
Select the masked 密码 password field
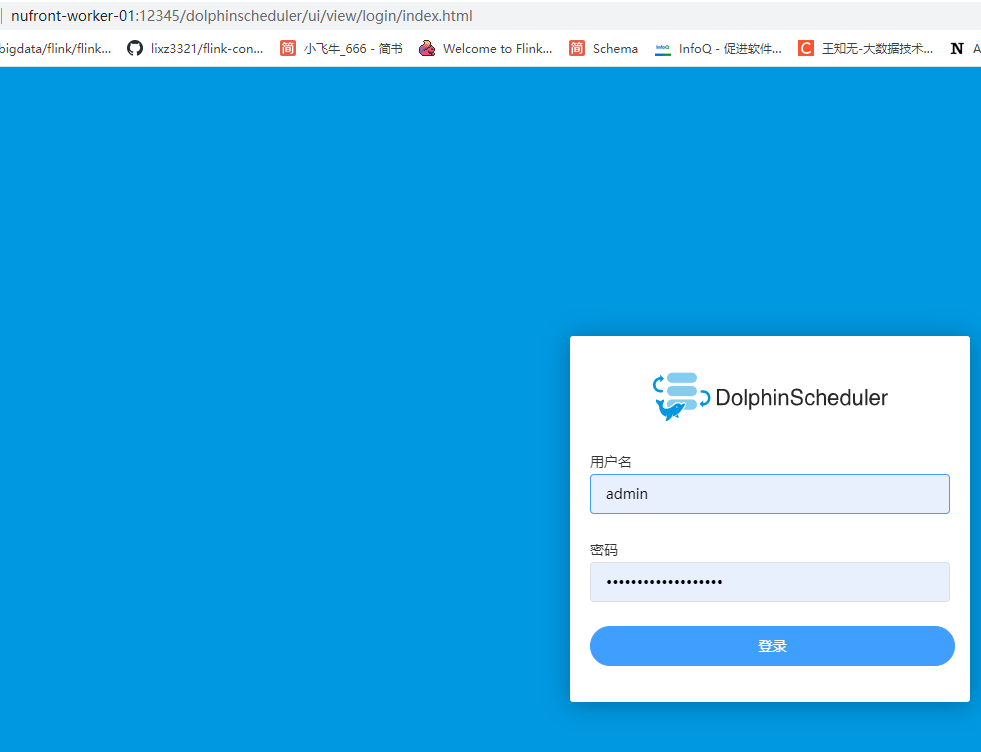(769, 582)
